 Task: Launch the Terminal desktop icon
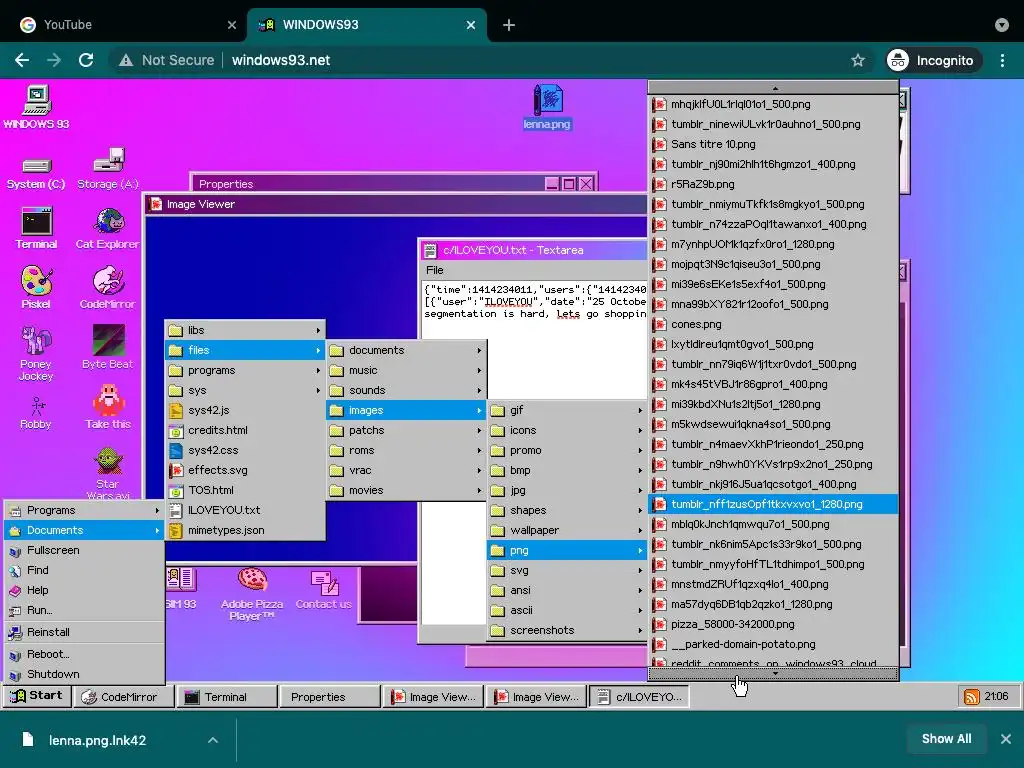pyautogui.click(x=36, y=229)
